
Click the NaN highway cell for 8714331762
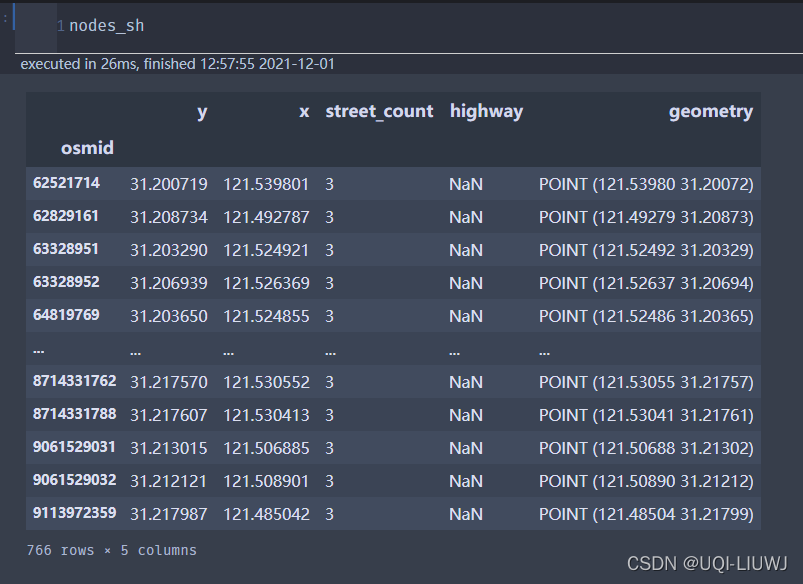tap(466, 382)
